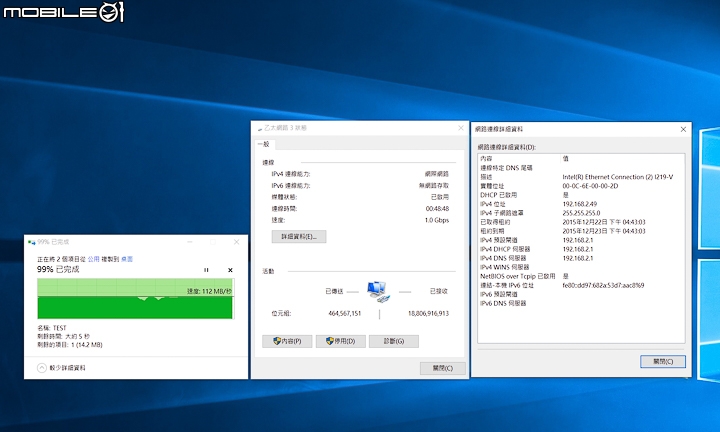Click the 速度: 112 MB/秒 label
This screenshot has height=432, width=720.
209,291
